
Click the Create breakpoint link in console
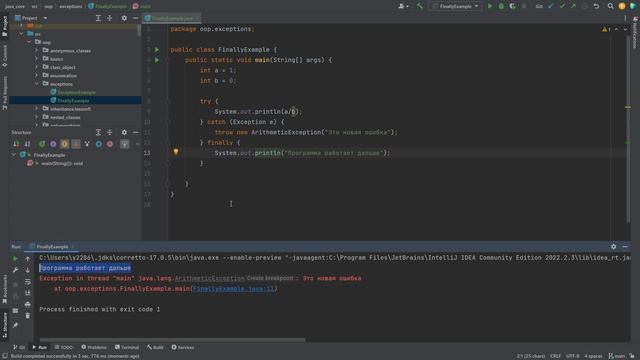270,278
